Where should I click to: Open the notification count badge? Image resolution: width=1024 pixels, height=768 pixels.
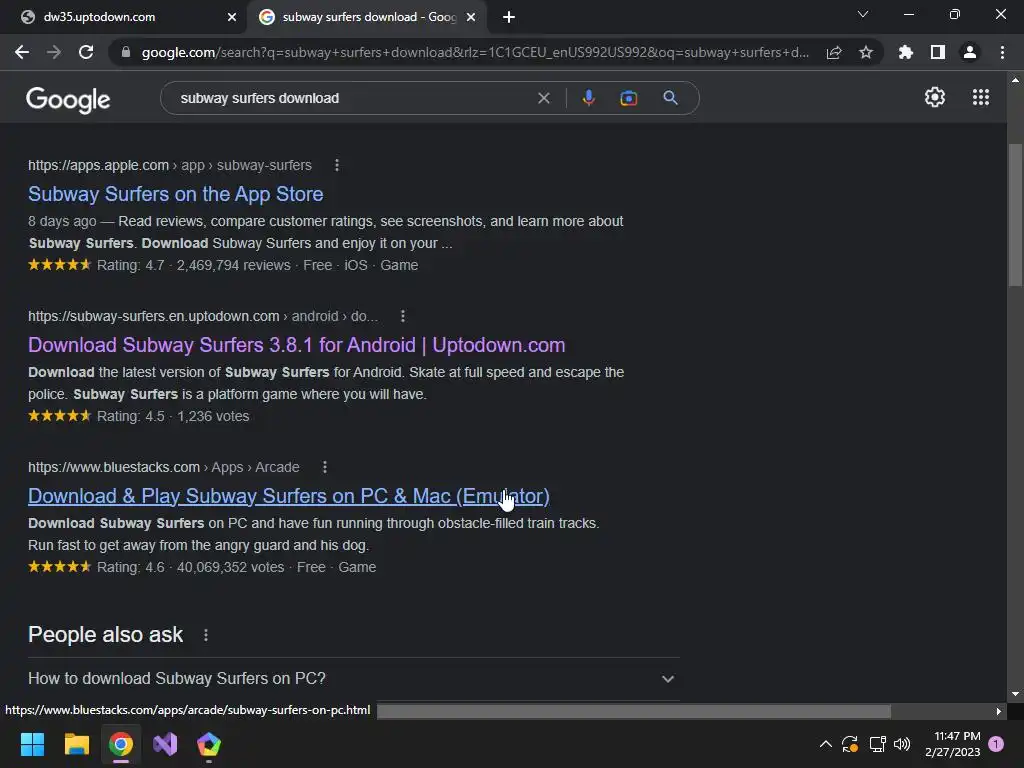click(996, 744)
